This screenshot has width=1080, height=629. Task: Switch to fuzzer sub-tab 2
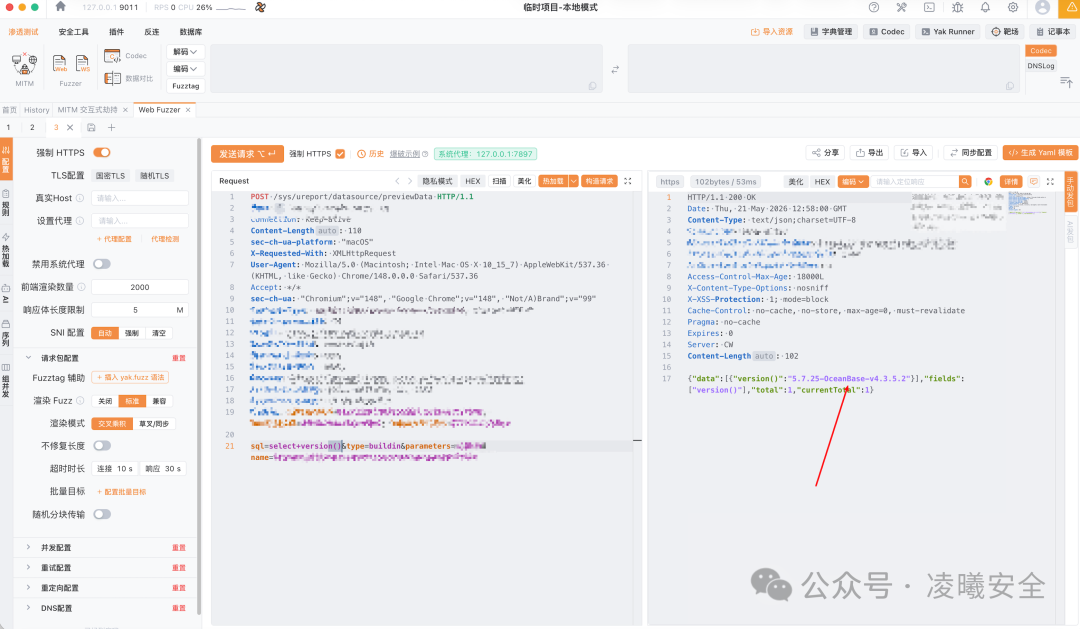pyautogui.click(x=32, y=127)
